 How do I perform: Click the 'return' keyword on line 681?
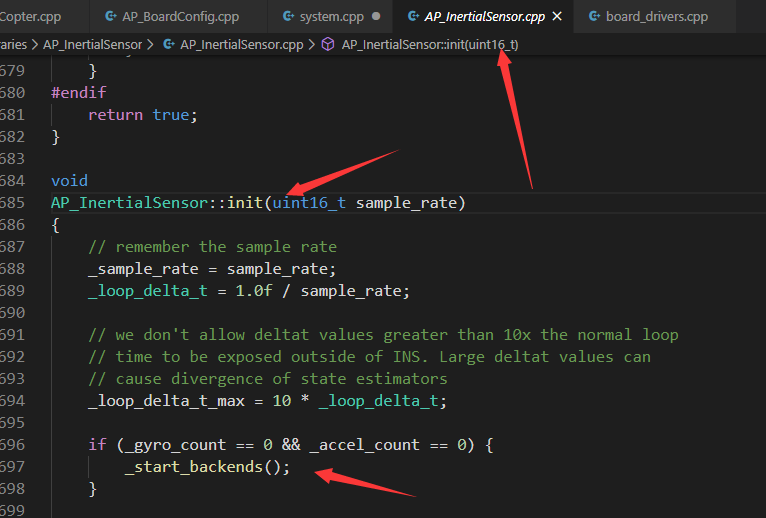pos(115,114)
